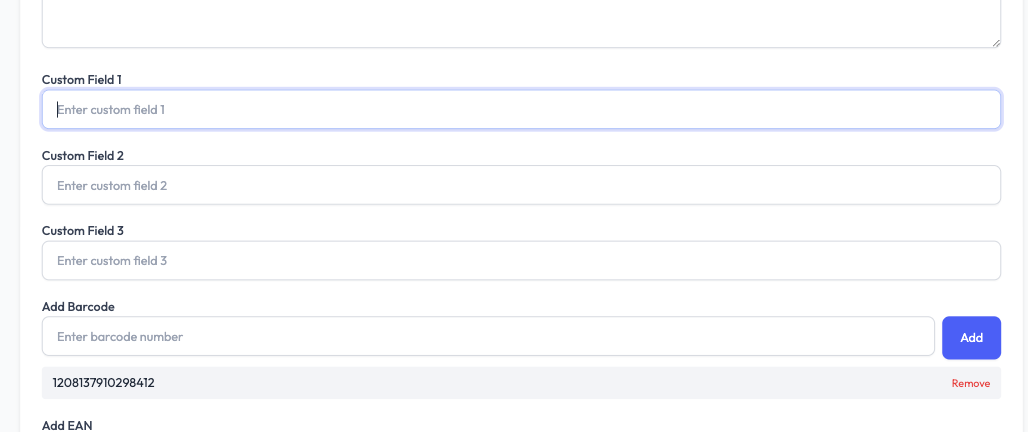The height and width of the screenshot is (432, 1028).
Task: Click the Custom Field 3 label
Action: (83, 231)
